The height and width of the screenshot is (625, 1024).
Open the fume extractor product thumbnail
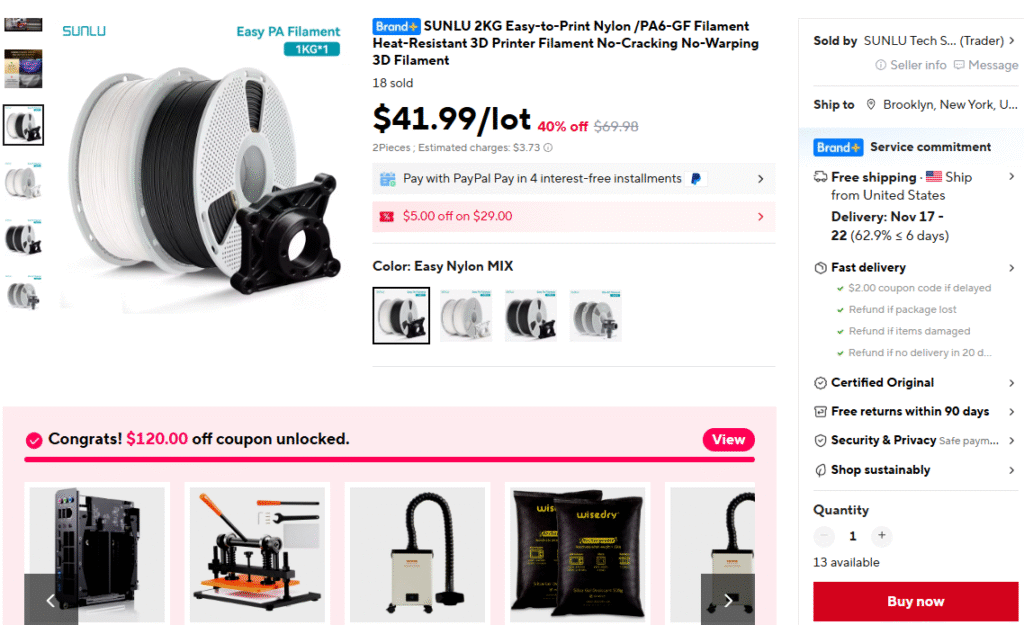(x=417, y=554)
